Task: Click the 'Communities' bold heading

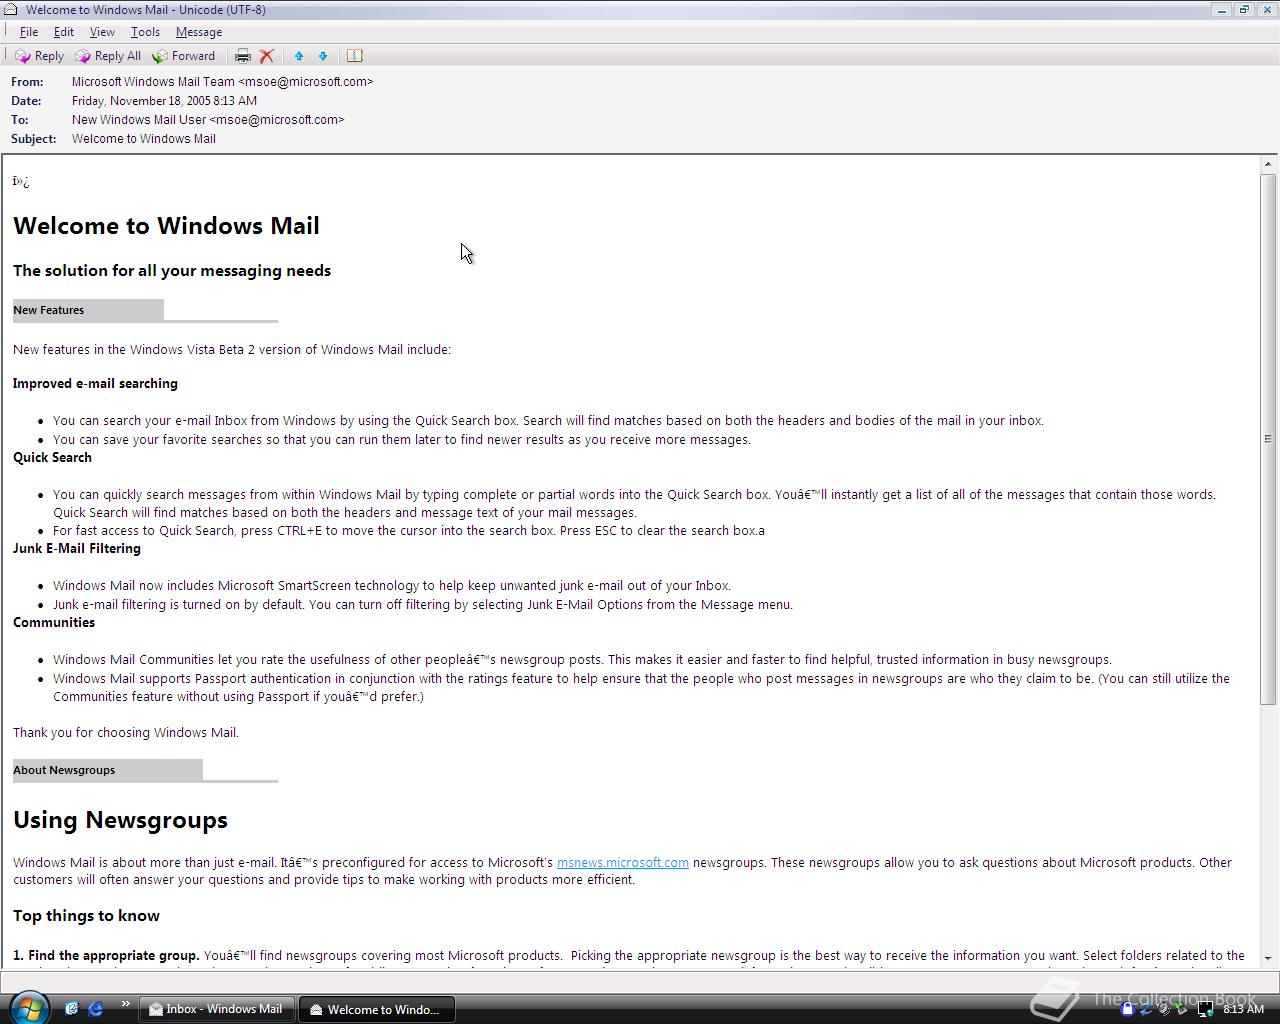Action: pos(54,623)
